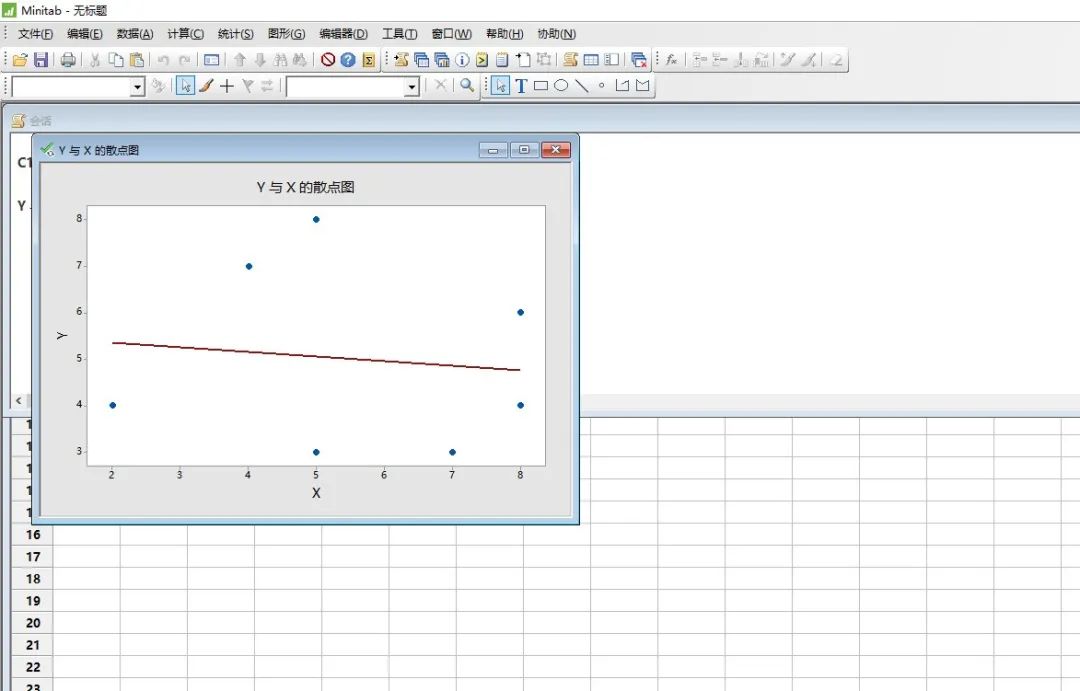Select the Text annotation tool T
This screenshot has height=691, width=1080.
[x=521, y=85]
